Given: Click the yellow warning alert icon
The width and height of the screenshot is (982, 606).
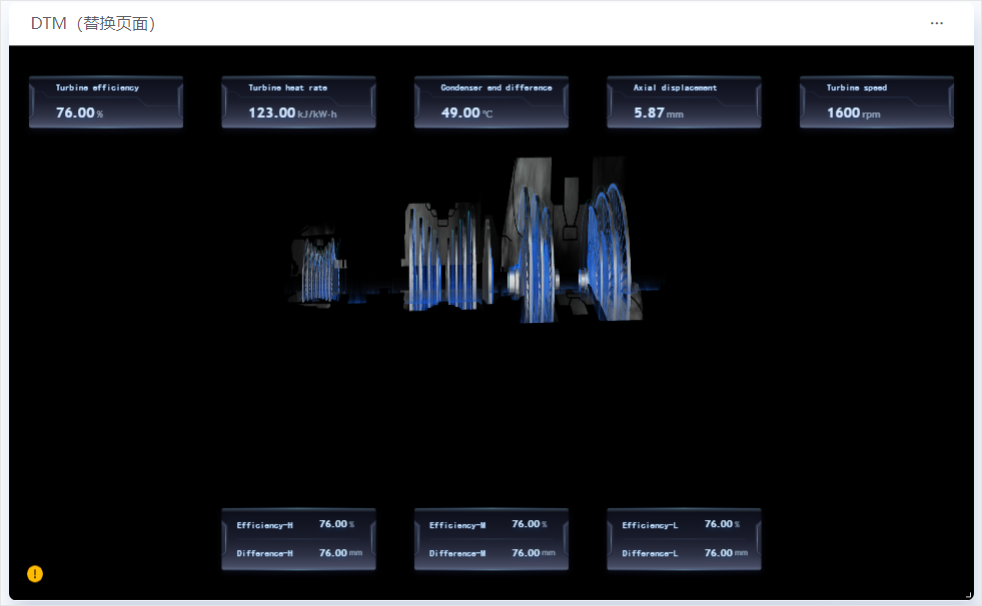Looking at the screenshot, I should [35, 574].
